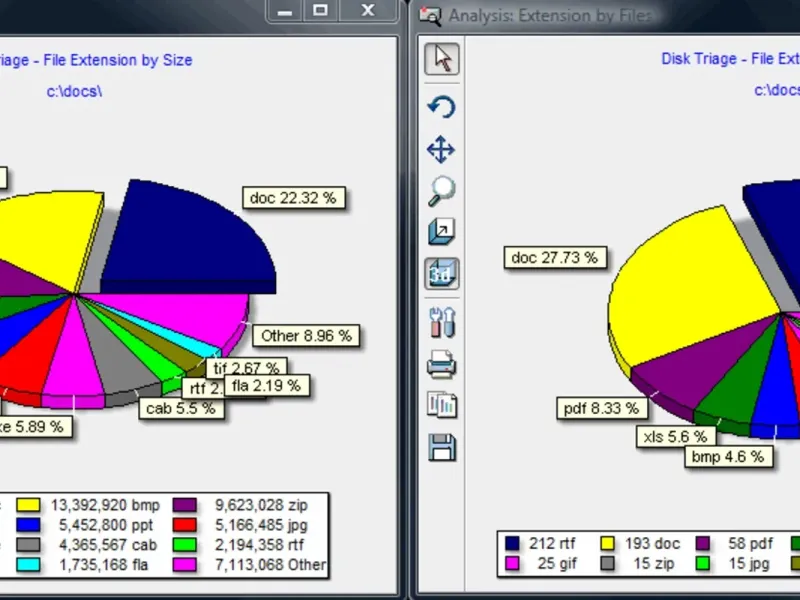Click the doc 27.73 % label
The height and width of the screenshot is (600, 800).
[555, 258]
